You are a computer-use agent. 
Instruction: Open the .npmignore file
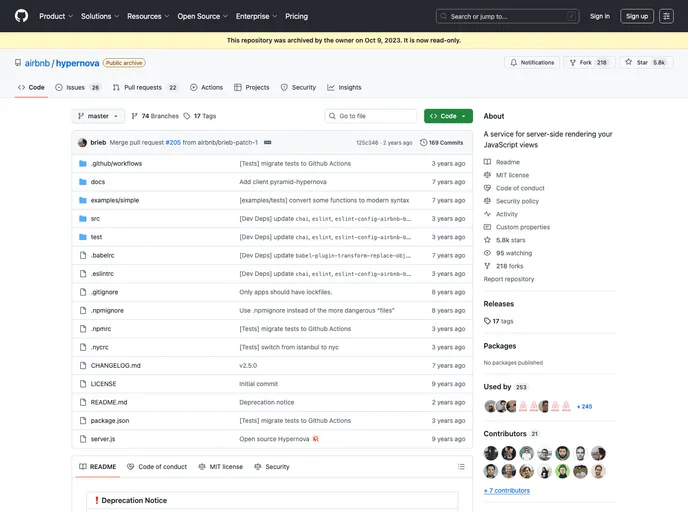tap(107, 311)
